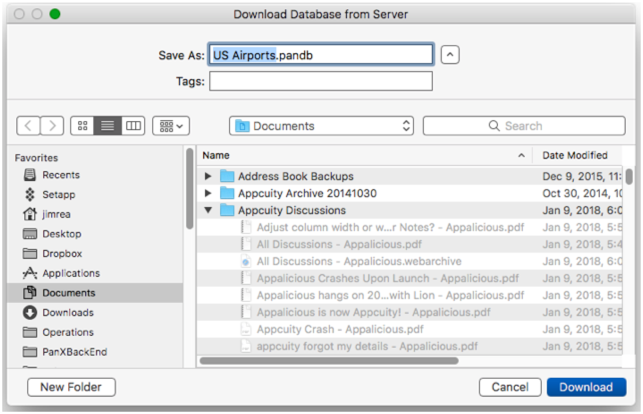This screenshot has width=643, height=414.
Task: Switch to column view mode
Action: tap(133, 127)
